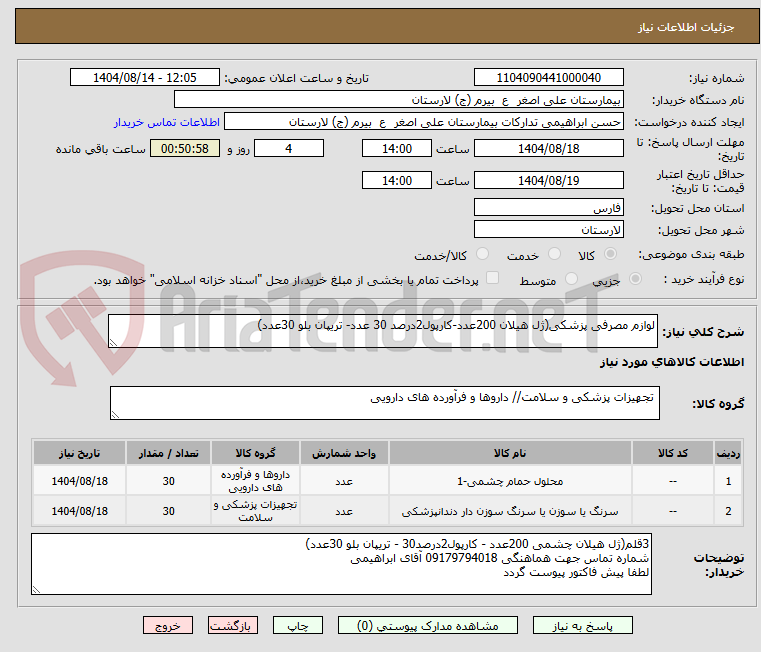Click the 'فارس' delivery province field
Image resolution: width=761 pixels, height=652 pixels.
click(548, 207)
